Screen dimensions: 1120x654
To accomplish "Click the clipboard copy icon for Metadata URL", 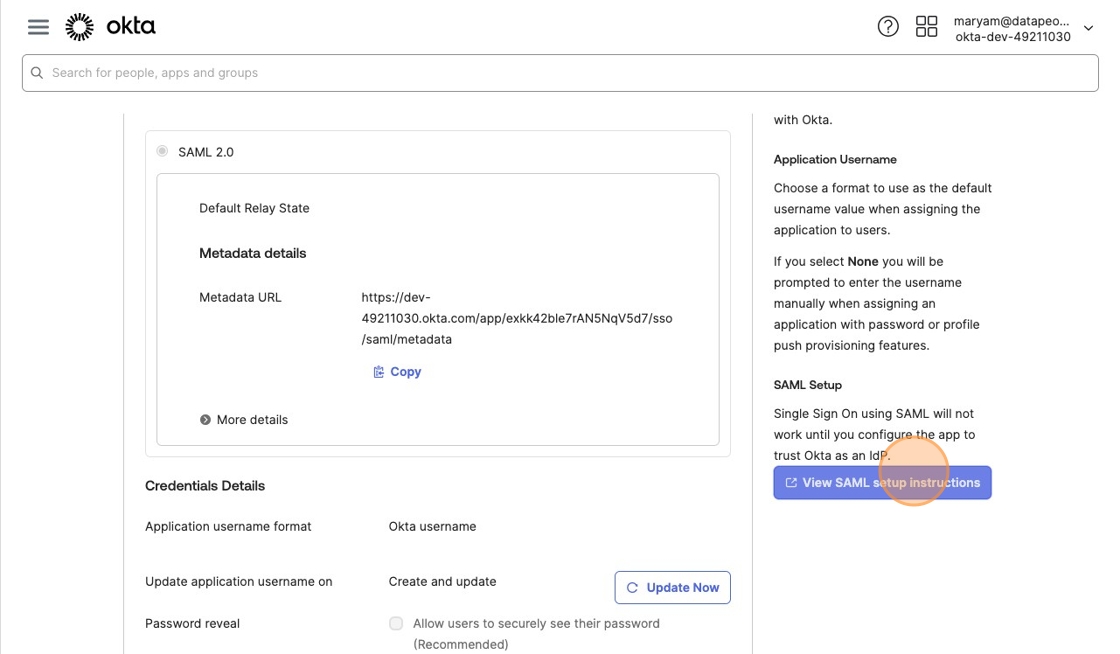I will (x=379, y=372).
